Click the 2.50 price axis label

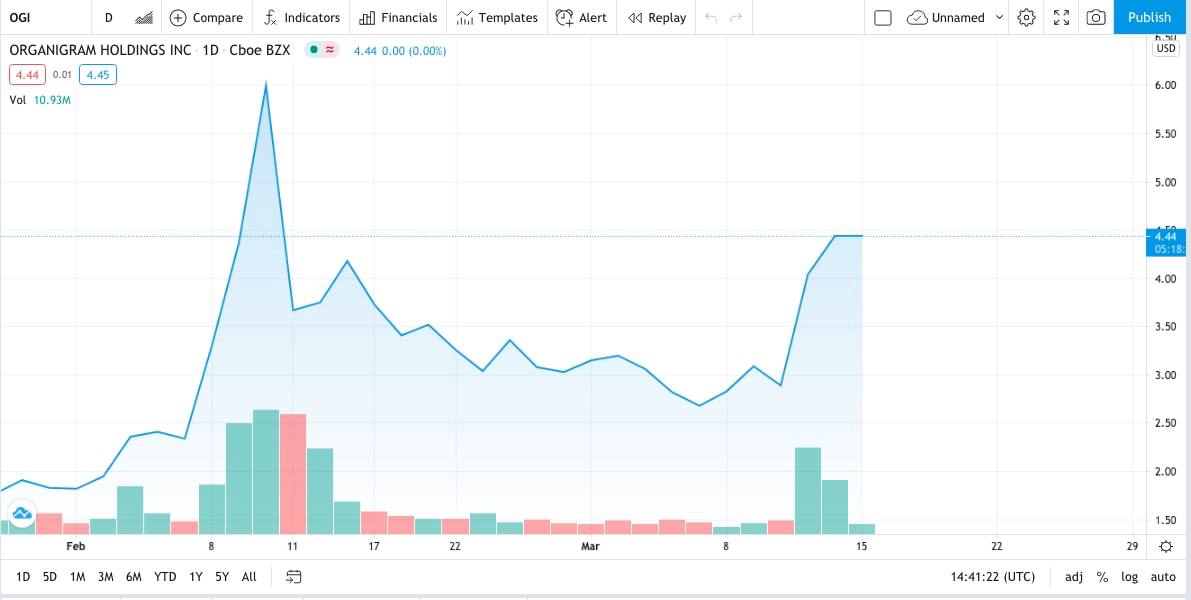1164,423
